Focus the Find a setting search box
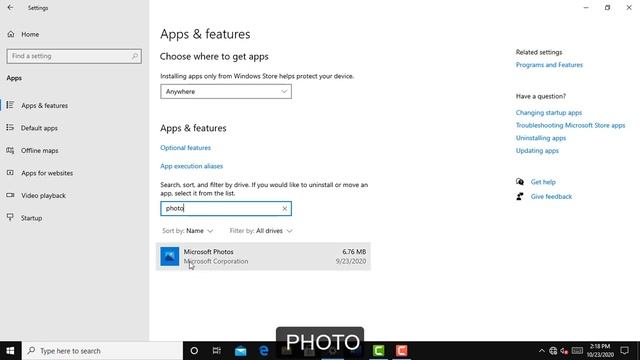Image resolution: width=640 pixels, height=360 pixels. pos(74,56)
